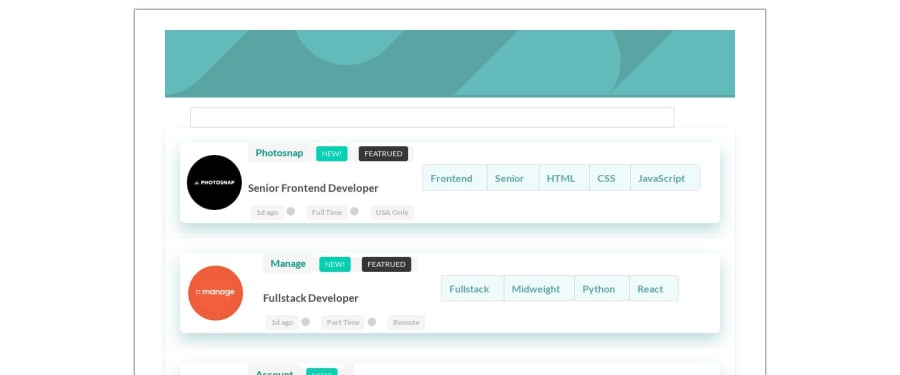The width and height of the screenshot is (900, 375).
Task: Click 'Full Time' label on Photosnap card
Action: (327, 212)
